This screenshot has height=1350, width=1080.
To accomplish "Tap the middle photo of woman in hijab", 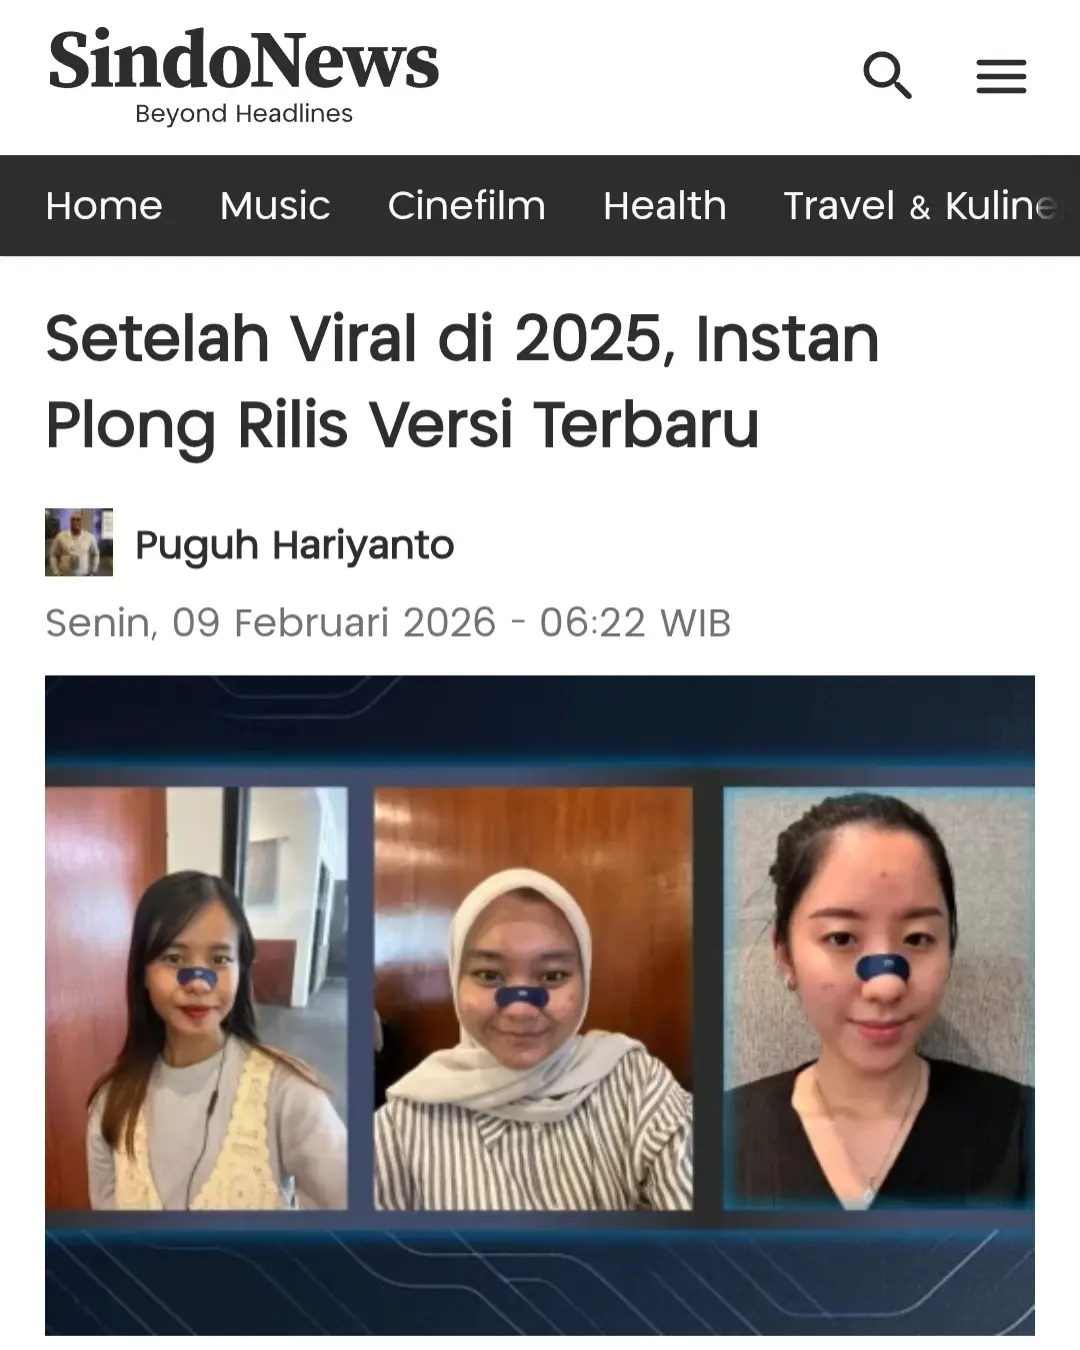I will (x=533, y=998).
